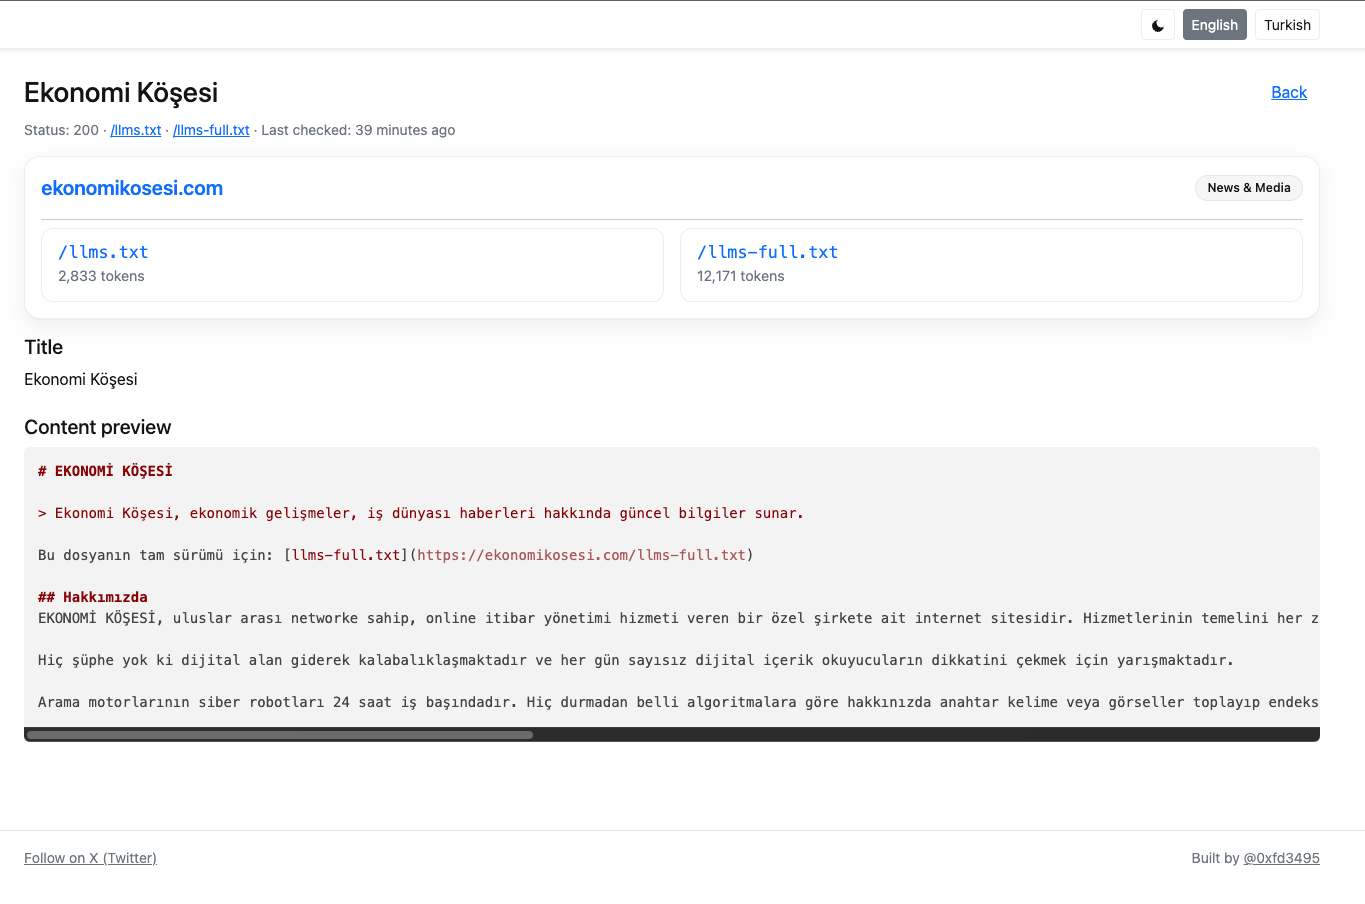This screenshot has height=904, width=1365.
Task: Click the line starting 'Arama motorlarının siber'
Action: coord(678,702)
